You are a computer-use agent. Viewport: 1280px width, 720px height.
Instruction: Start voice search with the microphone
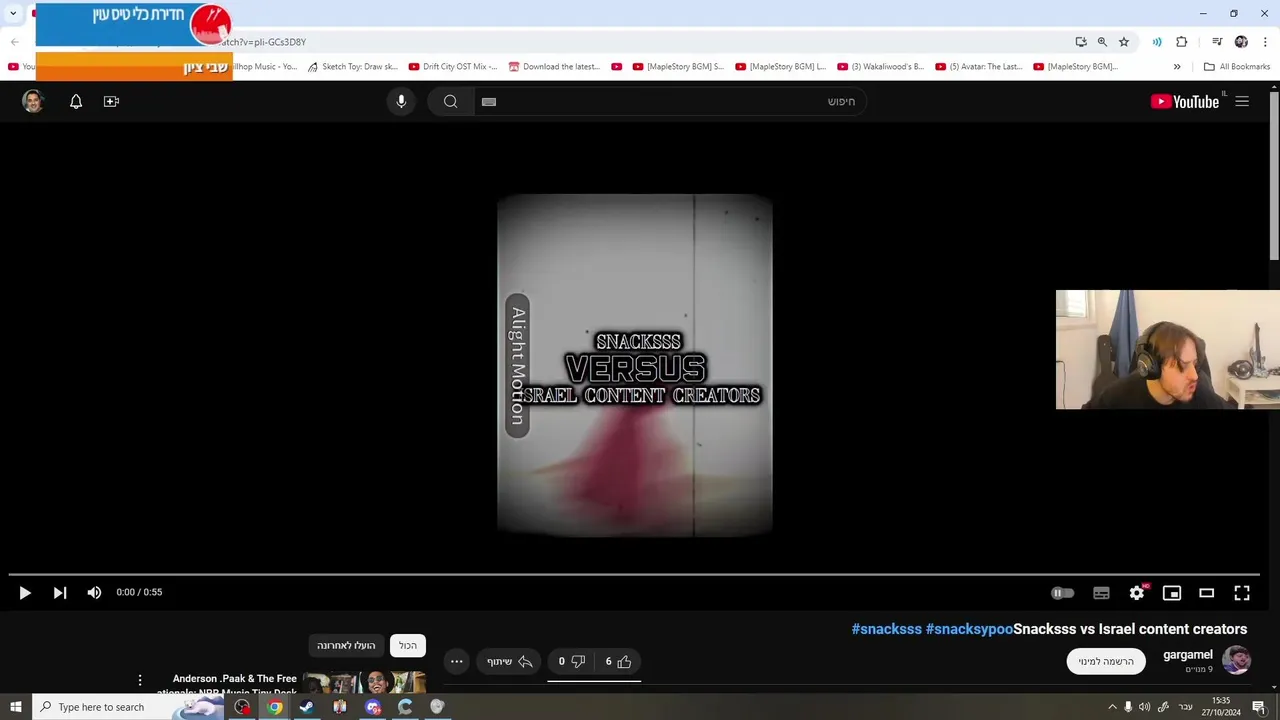401,101
